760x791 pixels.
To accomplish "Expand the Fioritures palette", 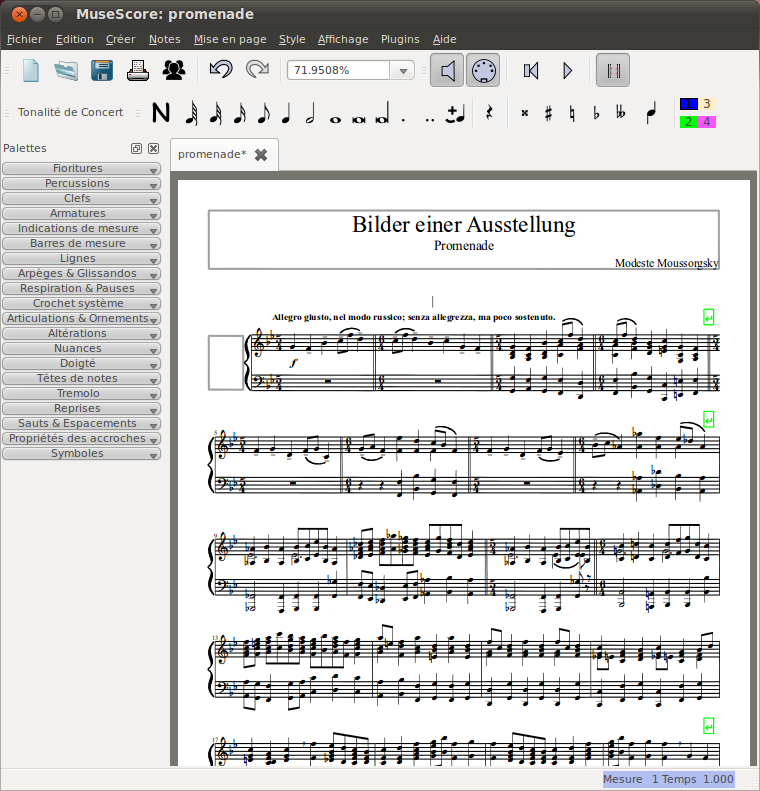I will pos(82,168).
